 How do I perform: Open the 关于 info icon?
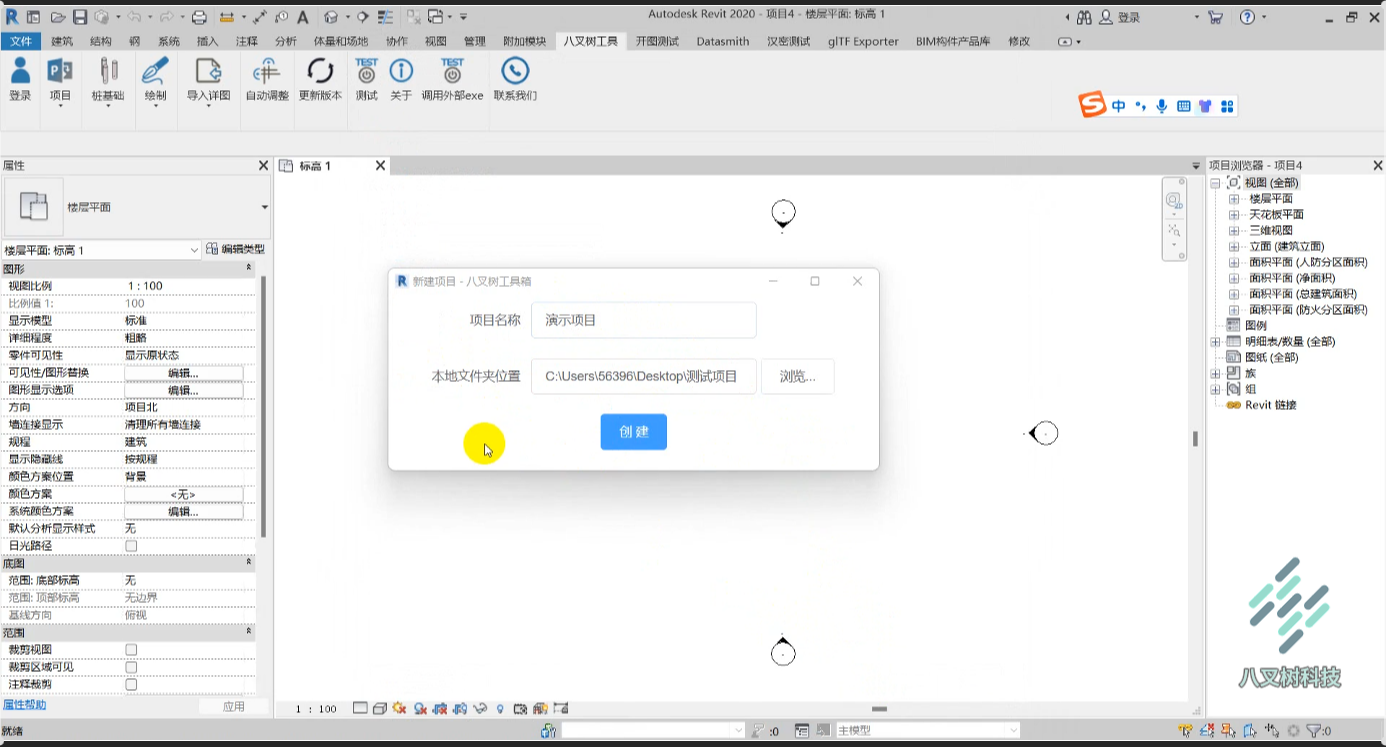401,71
